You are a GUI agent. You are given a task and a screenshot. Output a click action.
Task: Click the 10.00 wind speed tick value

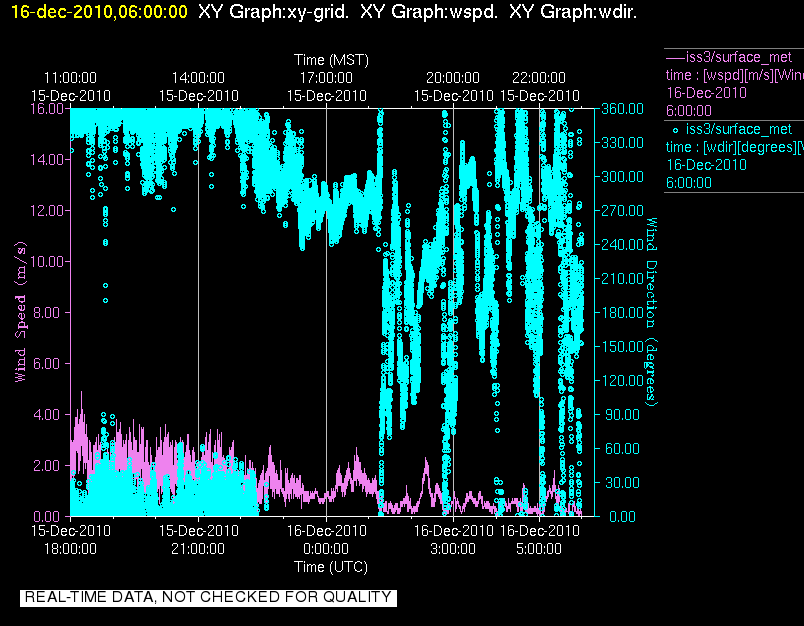pyautogui.click(x=47, y=261)
